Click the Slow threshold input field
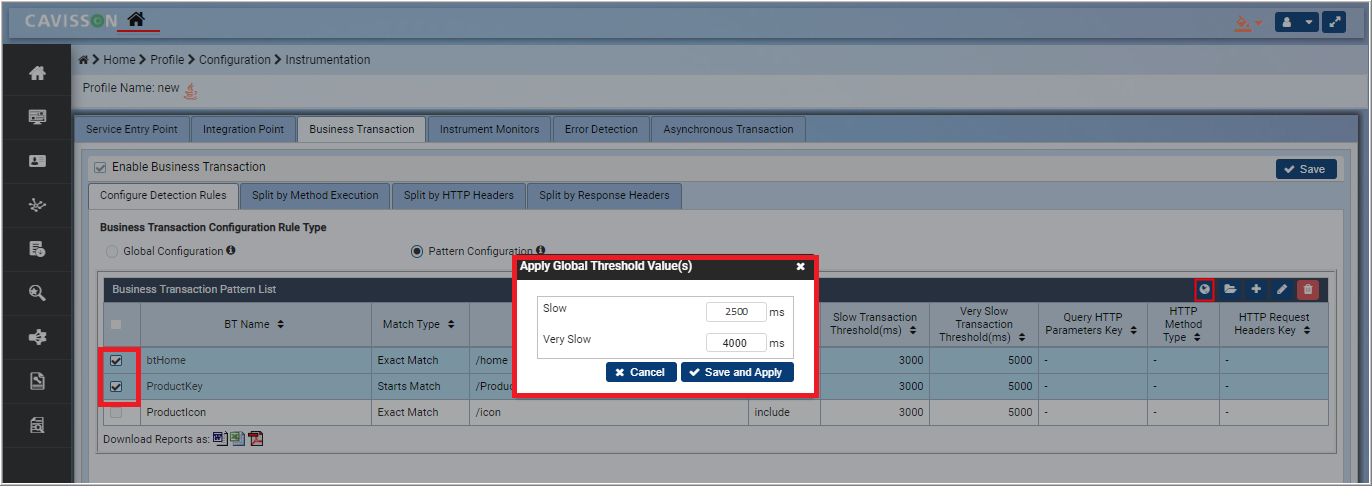 [x=735, y=311]
